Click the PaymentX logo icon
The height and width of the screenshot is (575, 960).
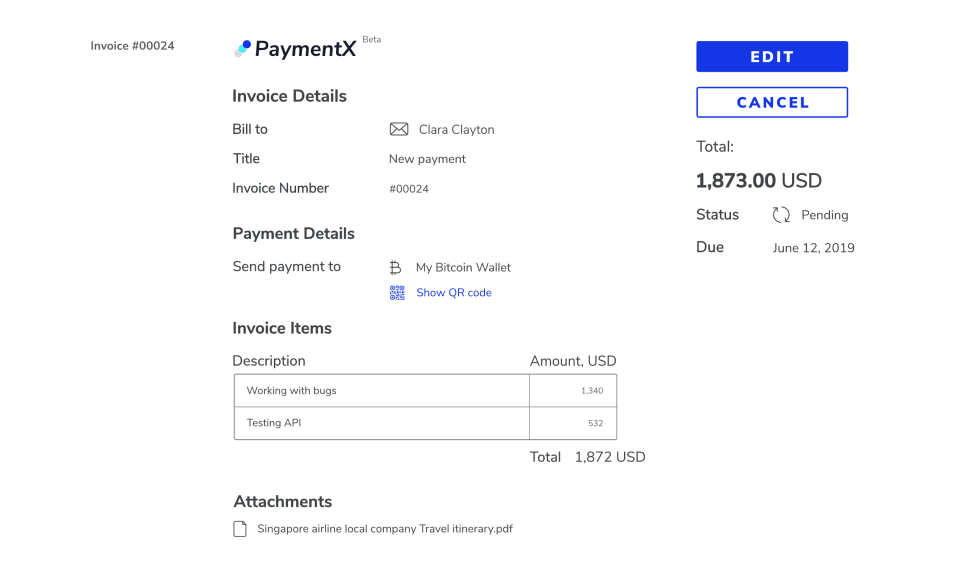coord(242,48)
